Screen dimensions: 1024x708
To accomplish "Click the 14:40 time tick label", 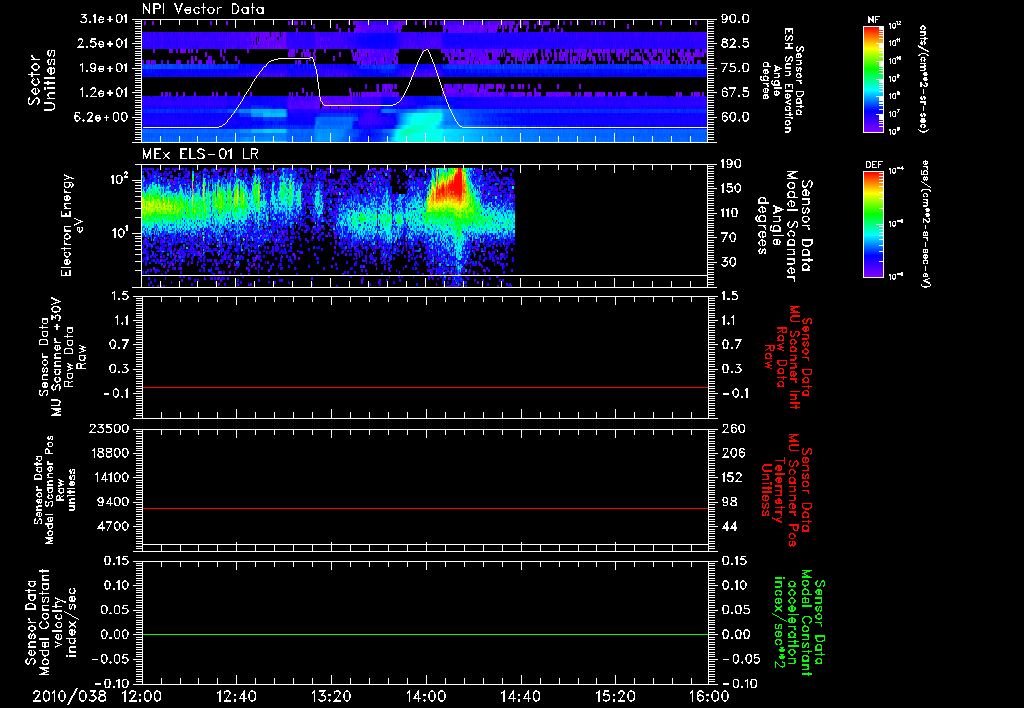I will 520,696.
